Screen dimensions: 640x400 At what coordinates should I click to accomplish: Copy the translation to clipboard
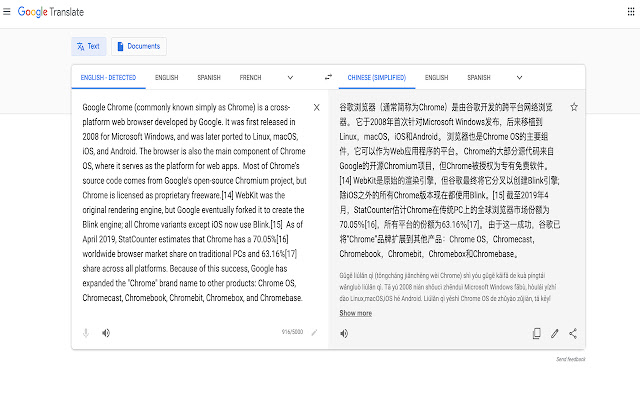pos(537,332)
